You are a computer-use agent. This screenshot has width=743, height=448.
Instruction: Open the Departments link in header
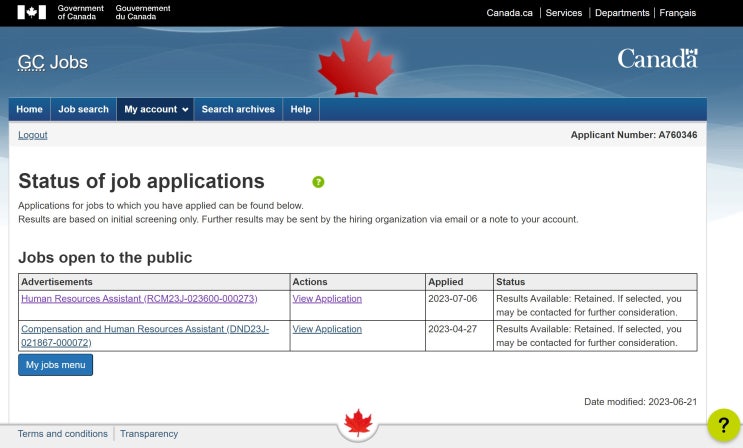[621, 13]
